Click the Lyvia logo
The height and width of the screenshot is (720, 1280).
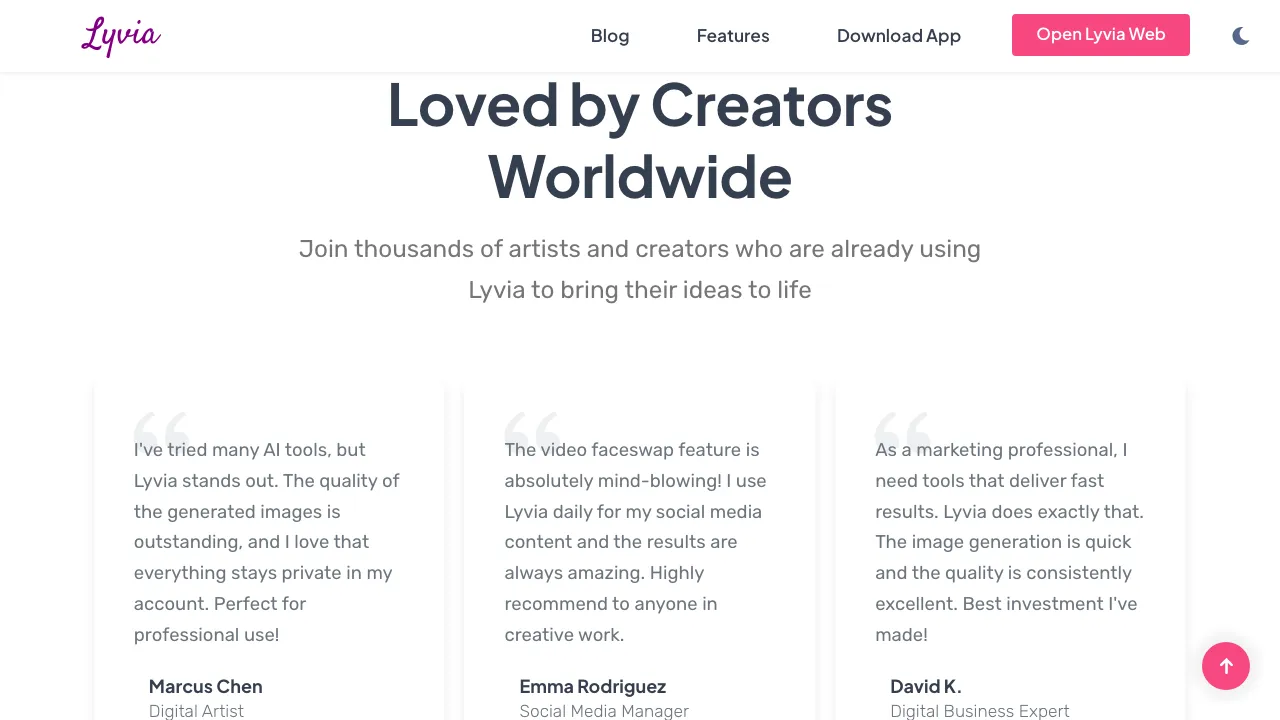[121, 36]
